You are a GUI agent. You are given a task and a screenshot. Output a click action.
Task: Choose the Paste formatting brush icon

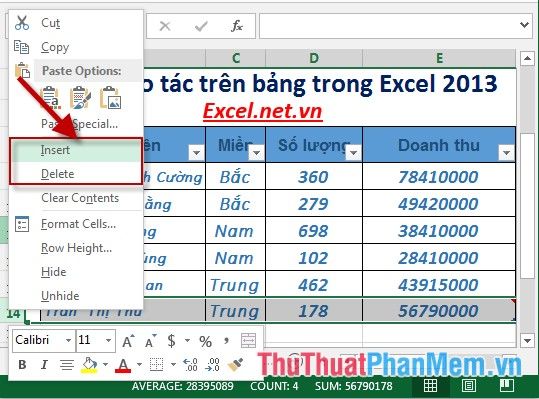(80, 98)
